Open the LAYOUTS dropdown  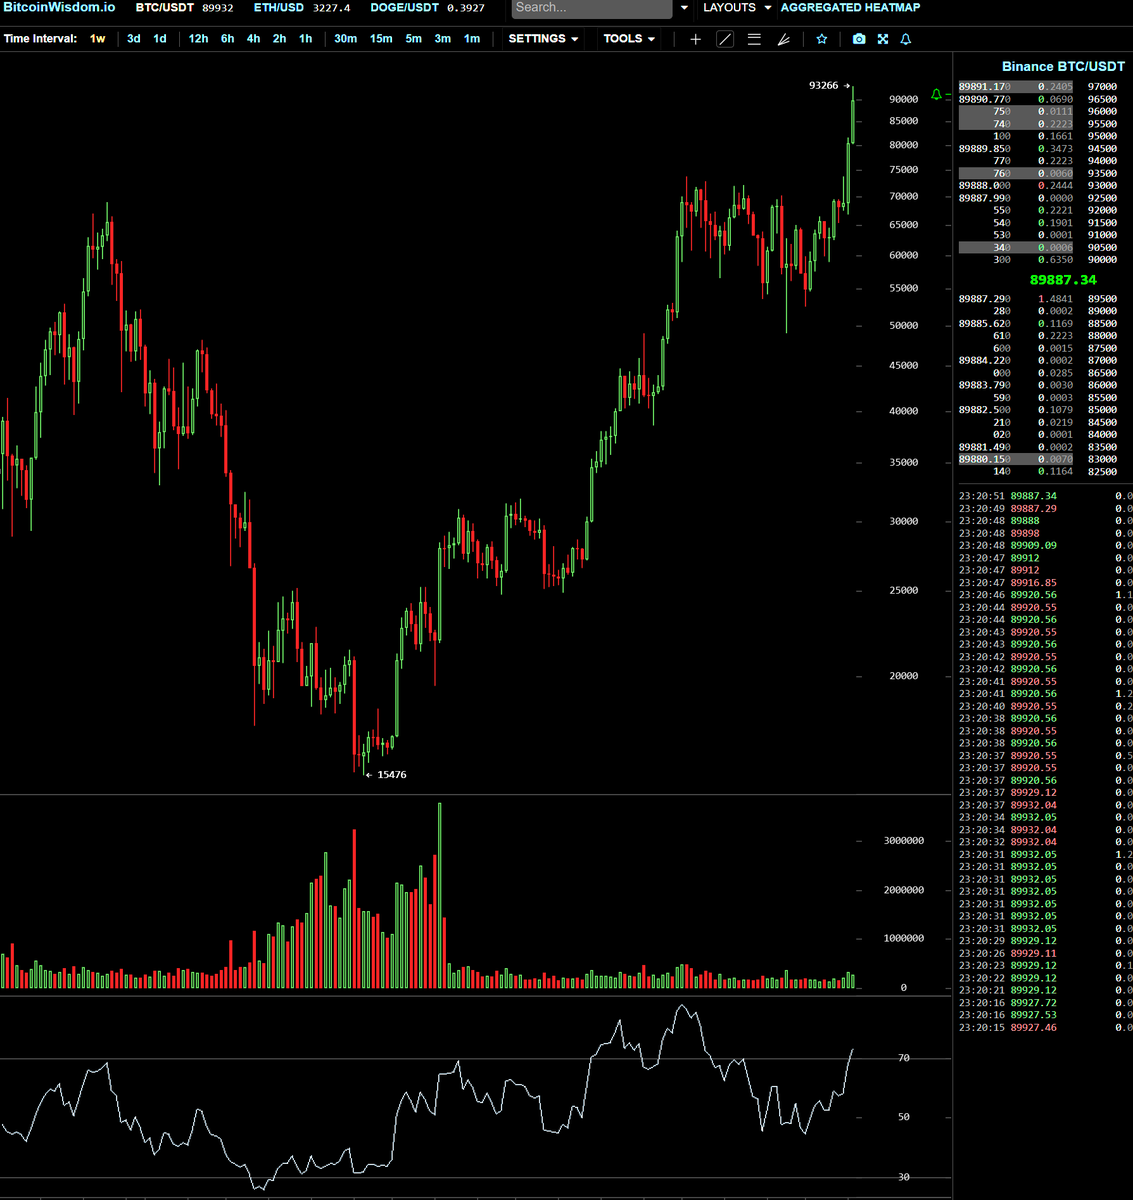click(737, 8)
